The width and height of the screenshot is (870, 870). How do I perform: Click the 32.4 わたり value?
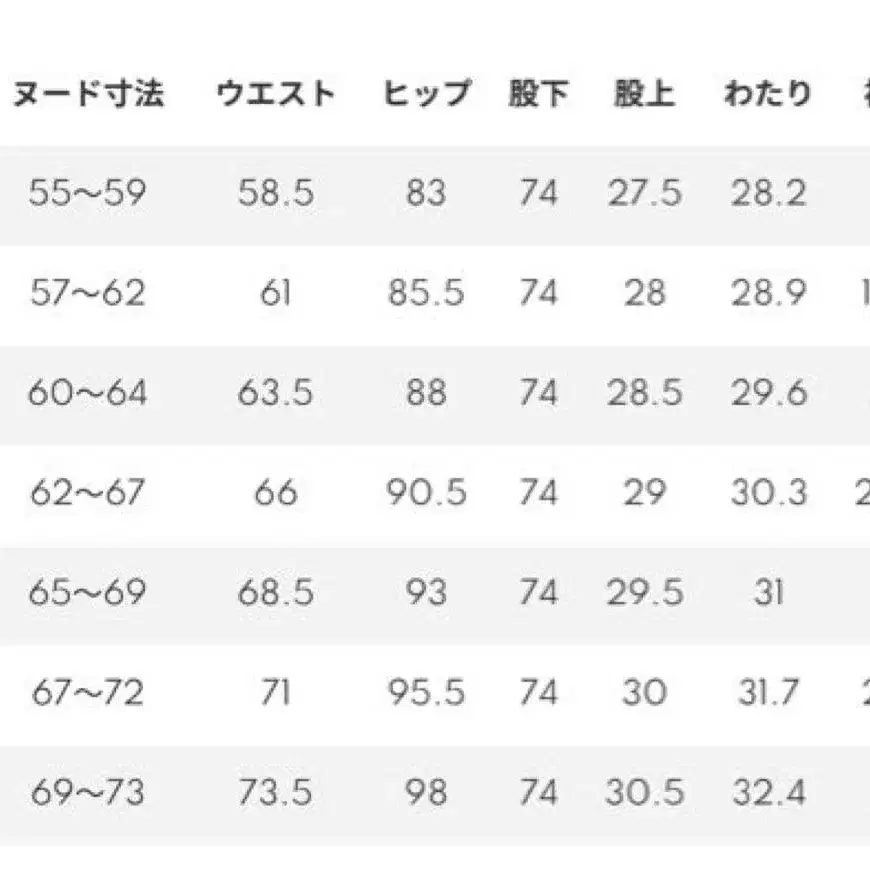(767, 793)
